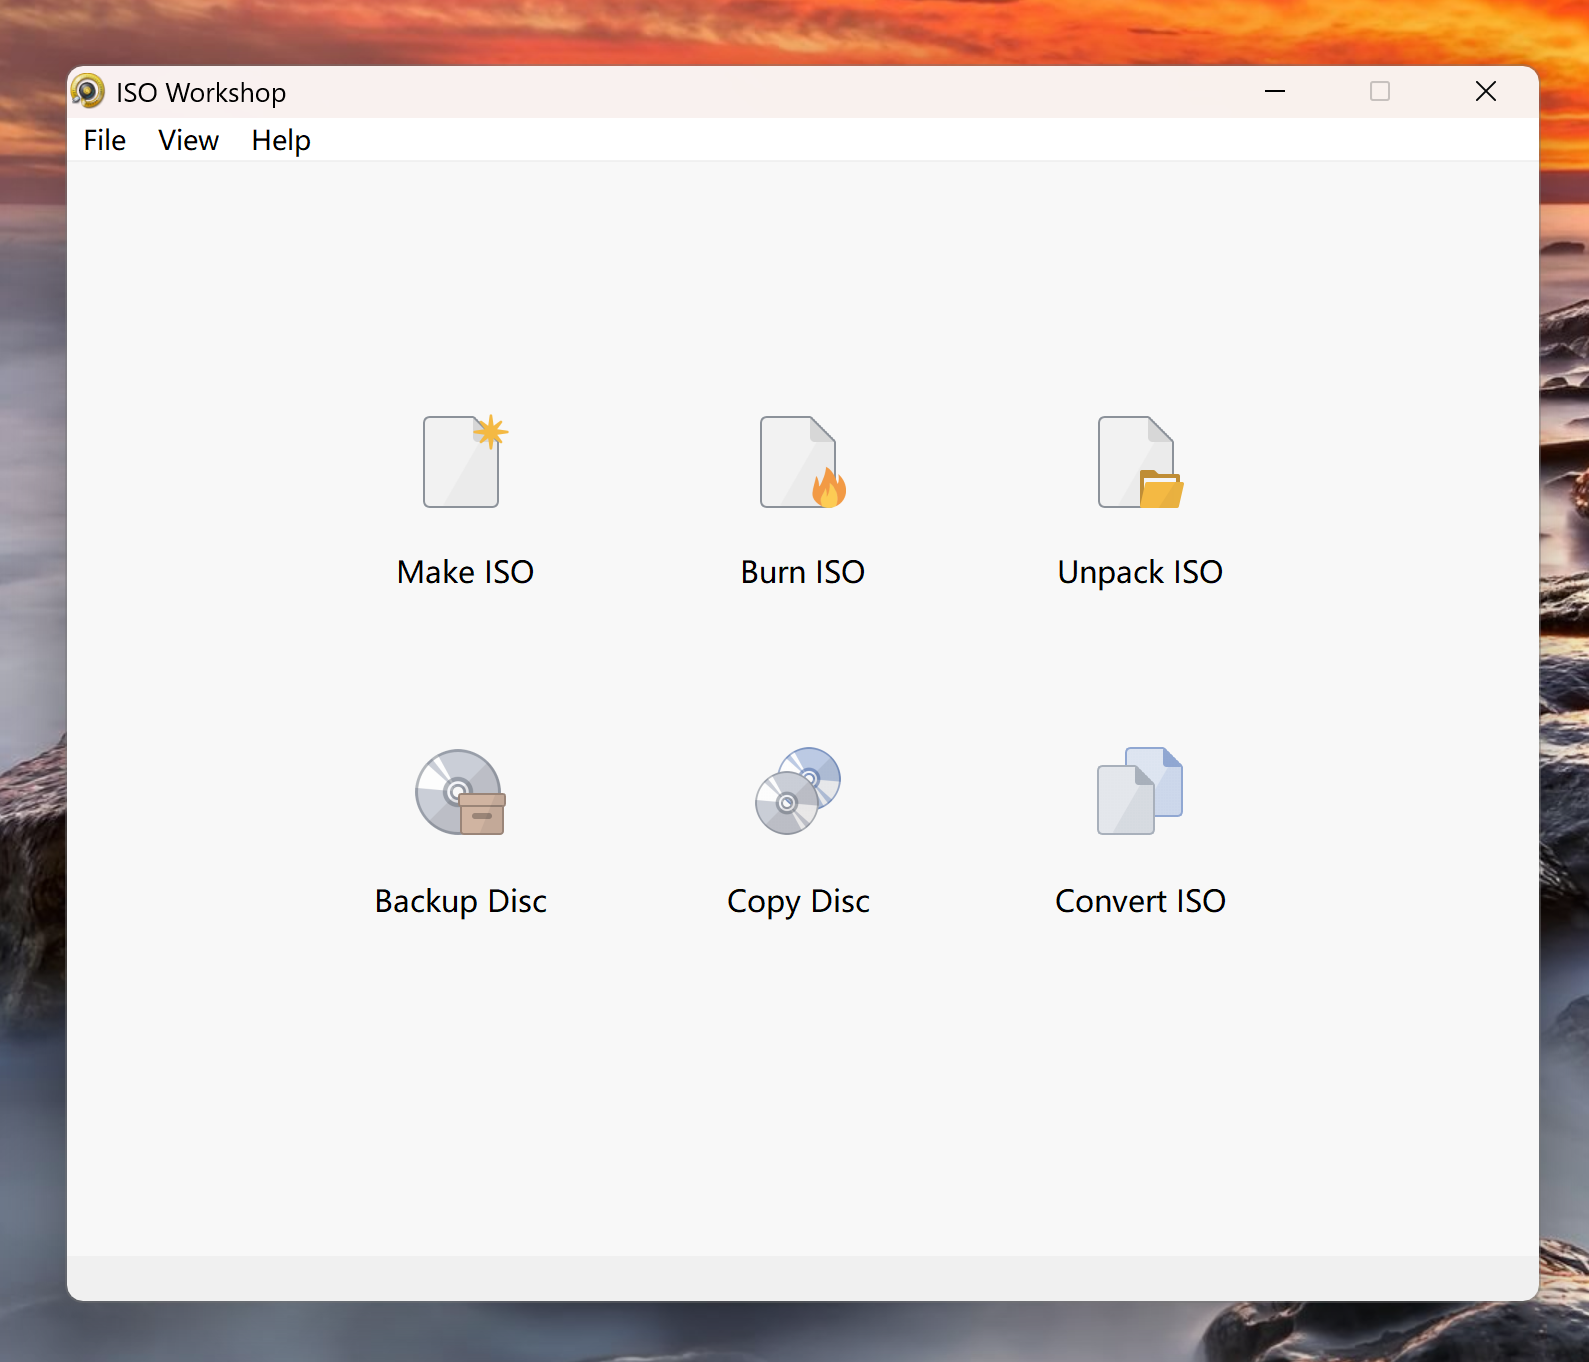Click the Backup Disc label
The width and height of the screenshot is (1589, 1362).
tap(461, 901)
